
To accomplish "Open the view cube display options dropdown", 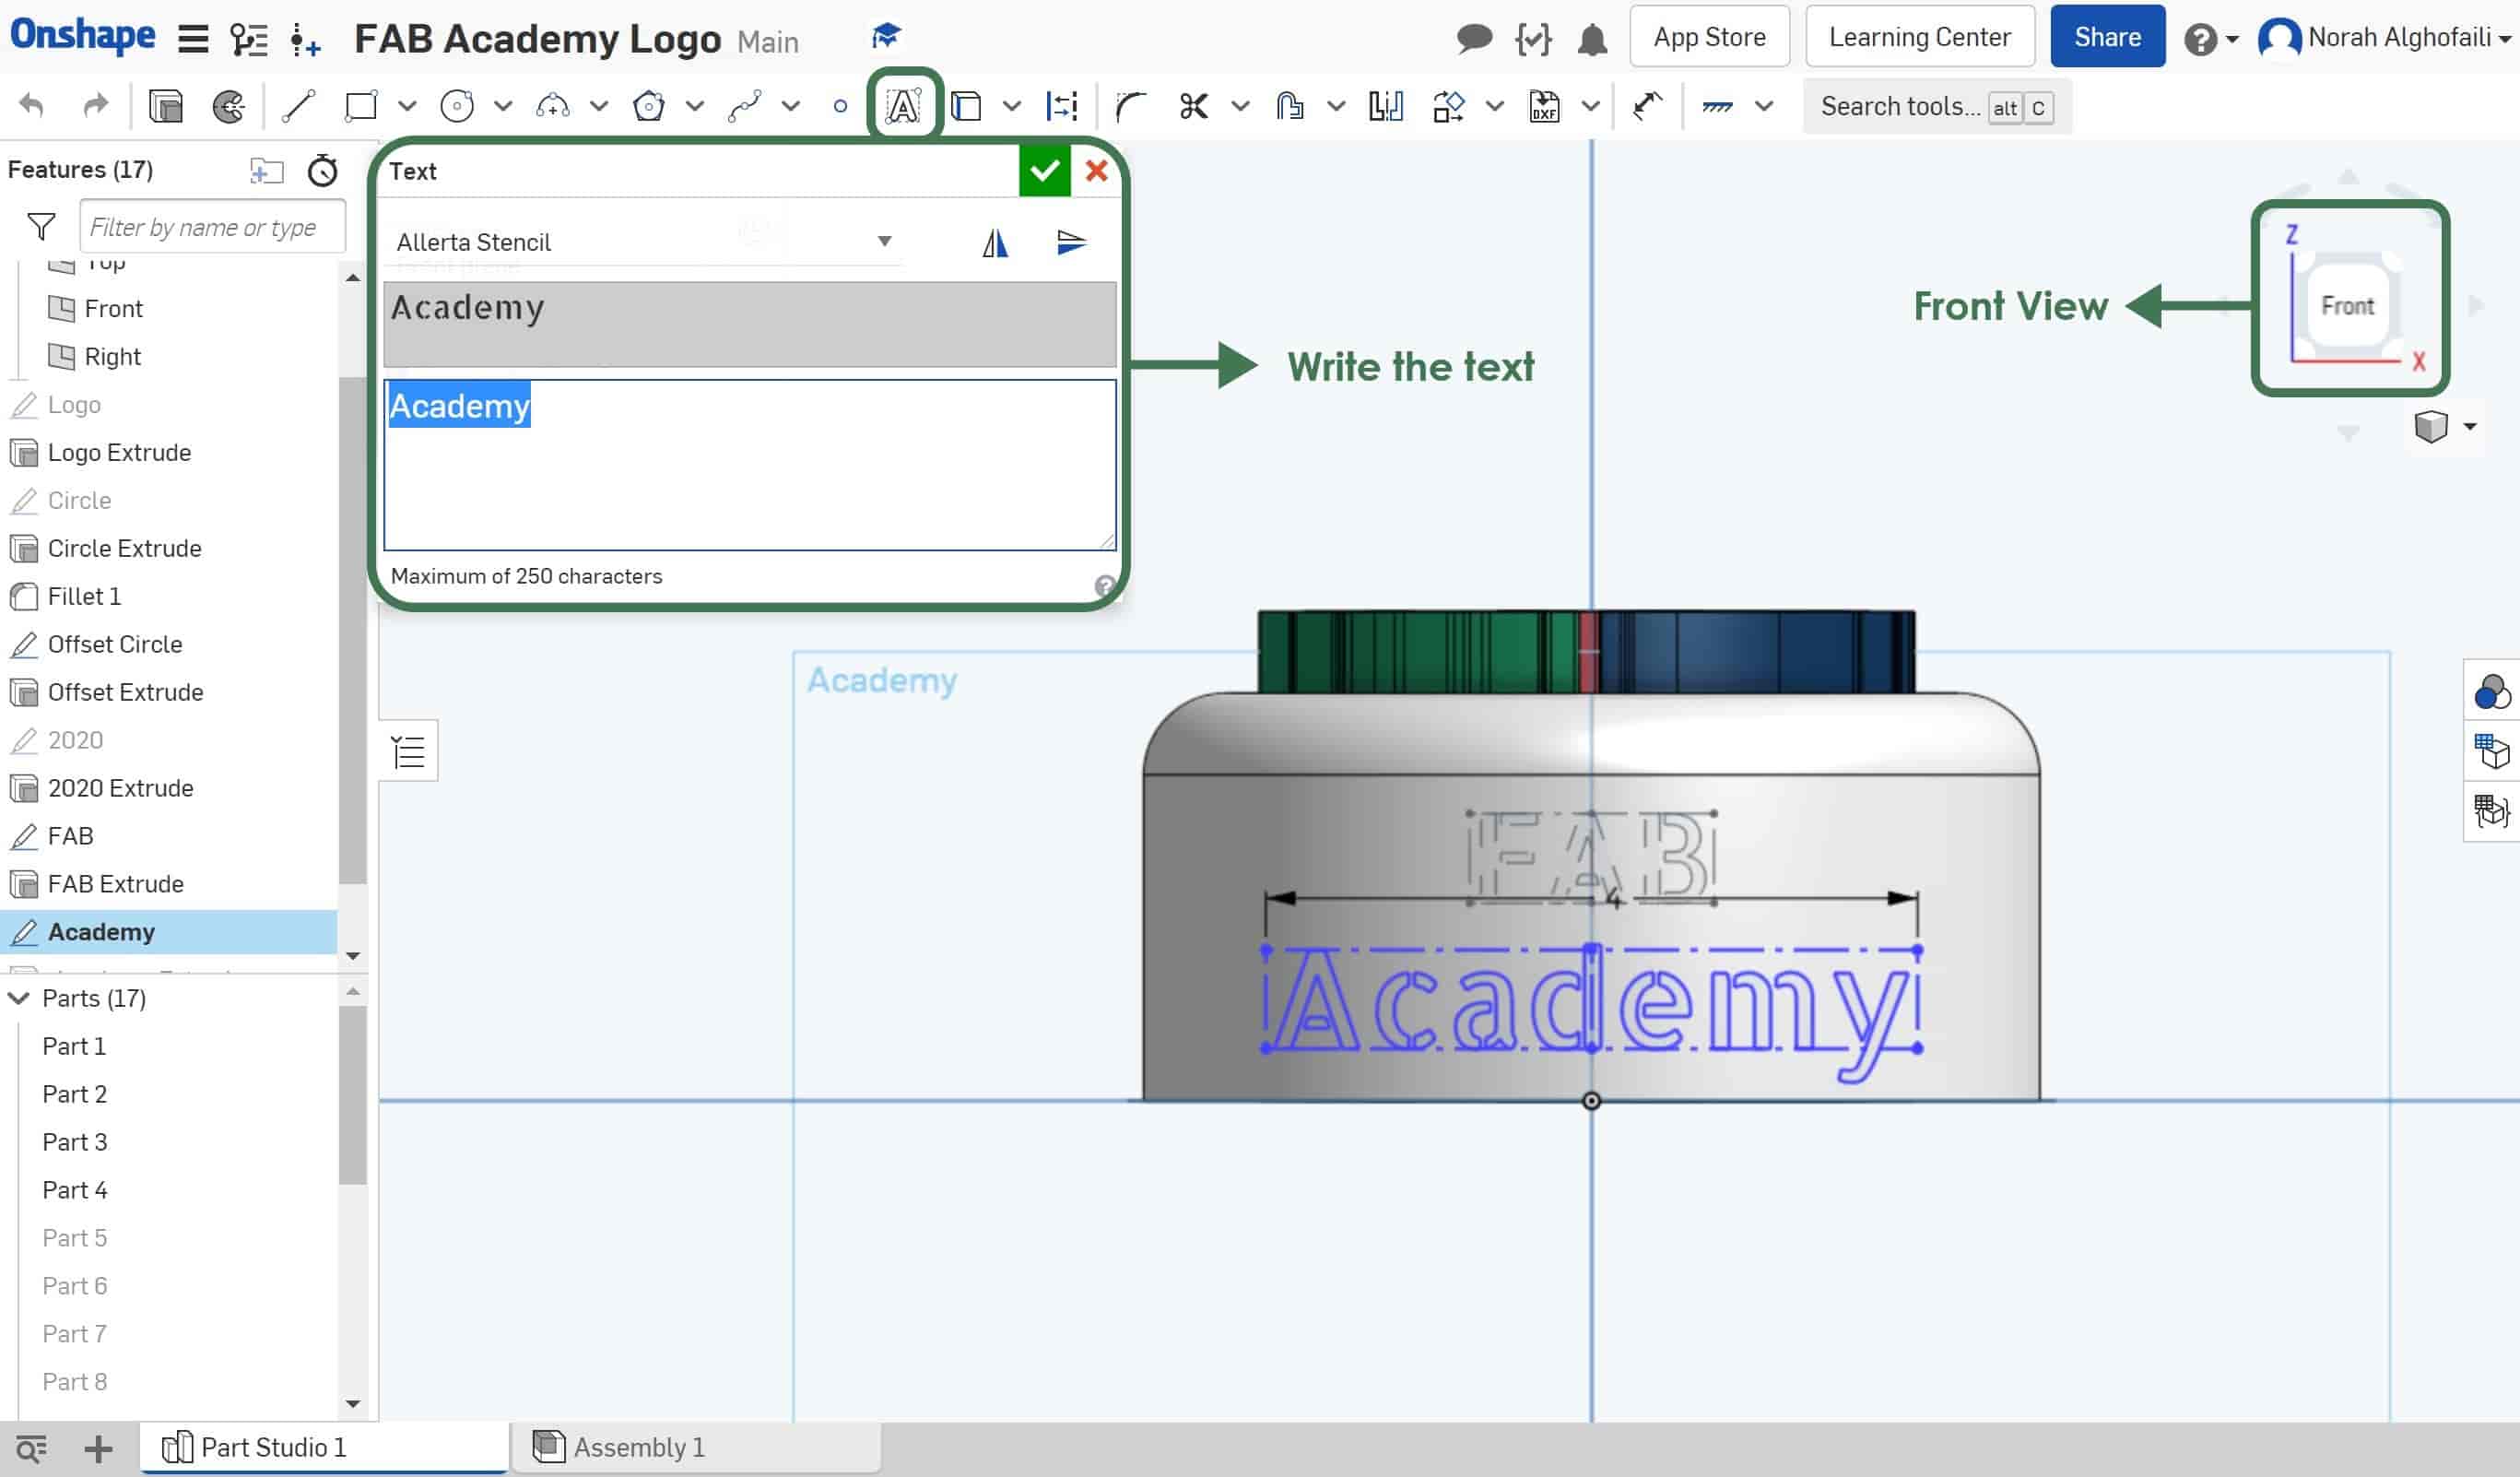I will [x=2470, y=427].
